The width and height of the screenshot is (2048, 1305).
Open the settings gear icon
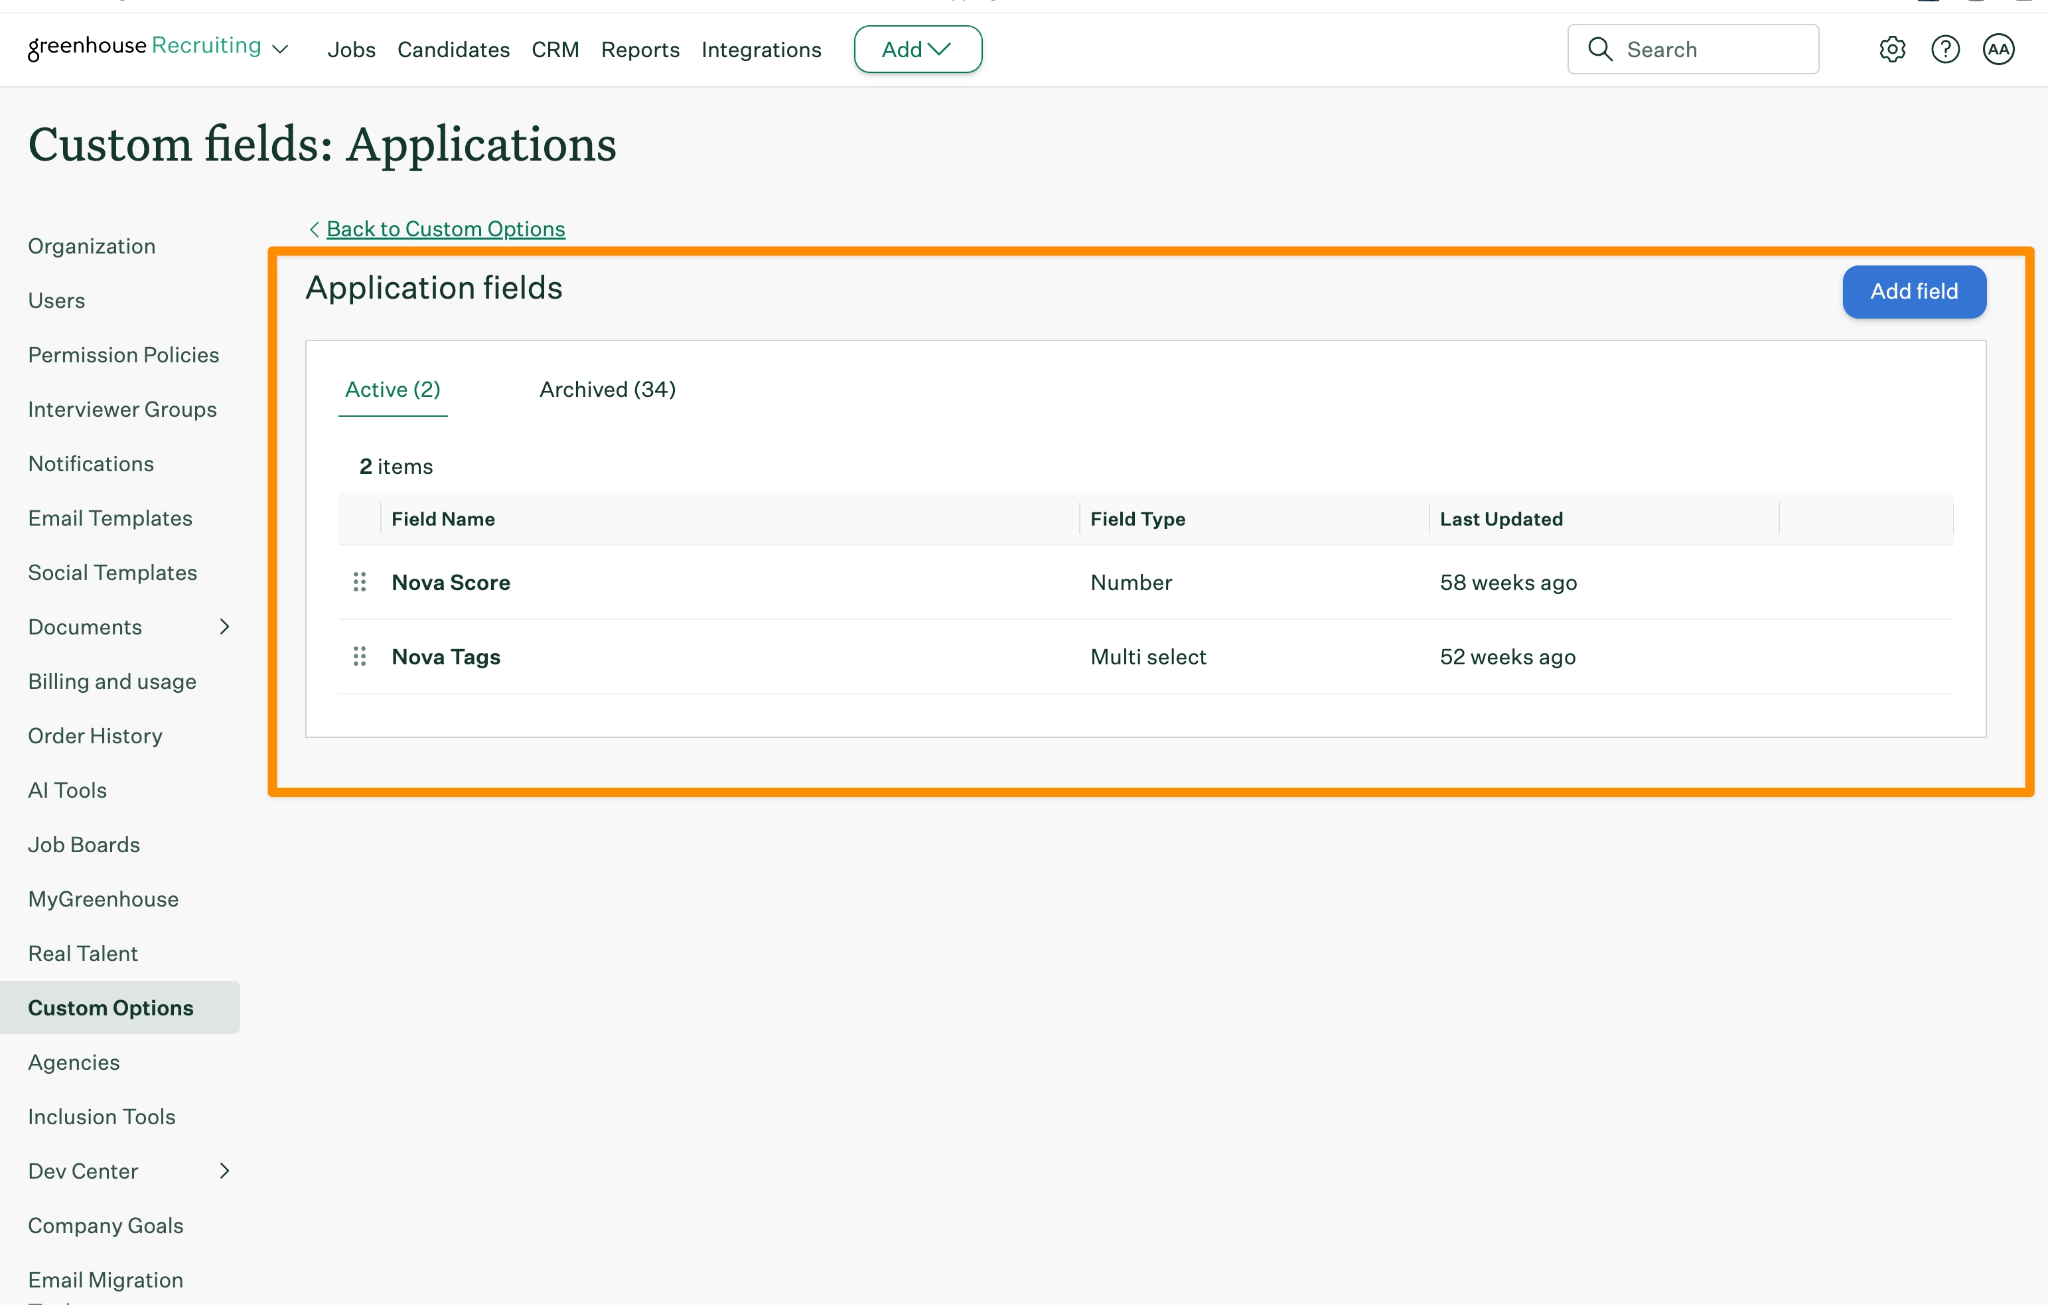point(1892,49)
